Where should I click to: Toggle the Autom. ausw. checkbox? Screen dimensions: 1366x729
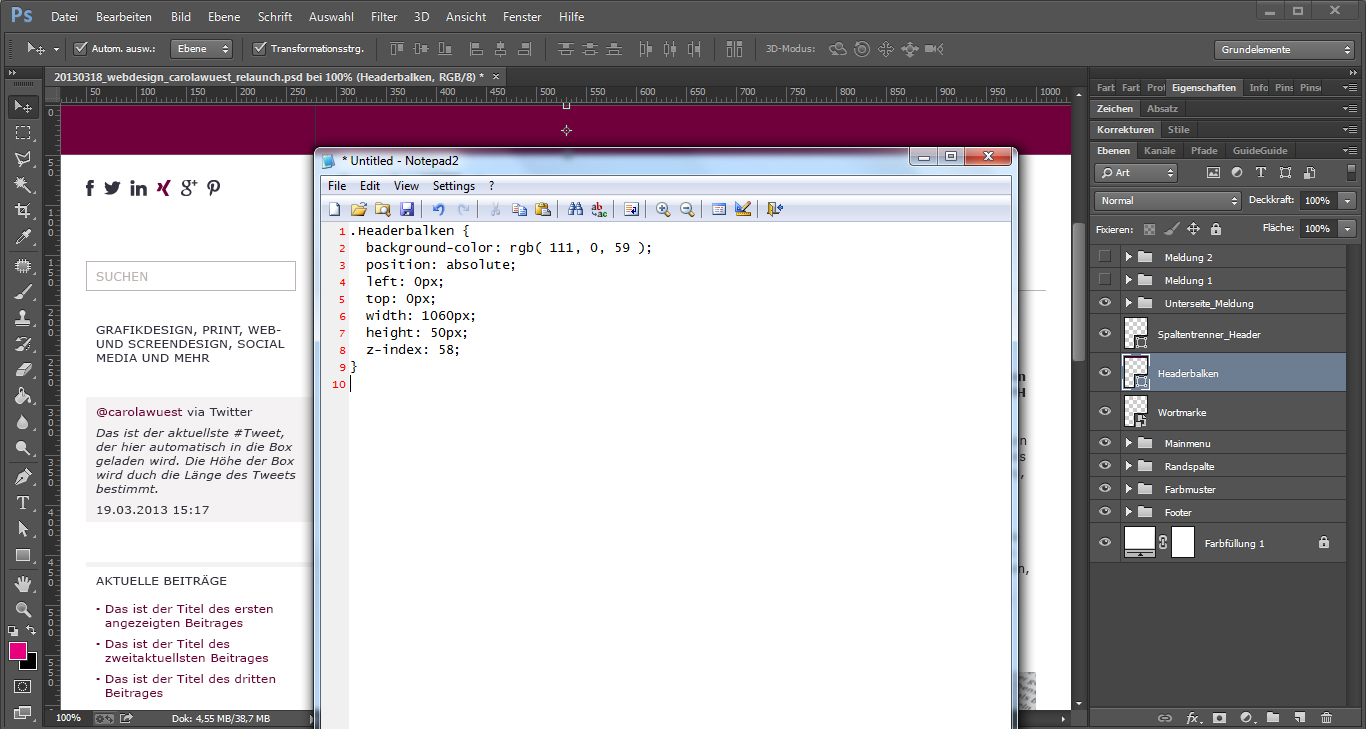(x=81, y=48)
